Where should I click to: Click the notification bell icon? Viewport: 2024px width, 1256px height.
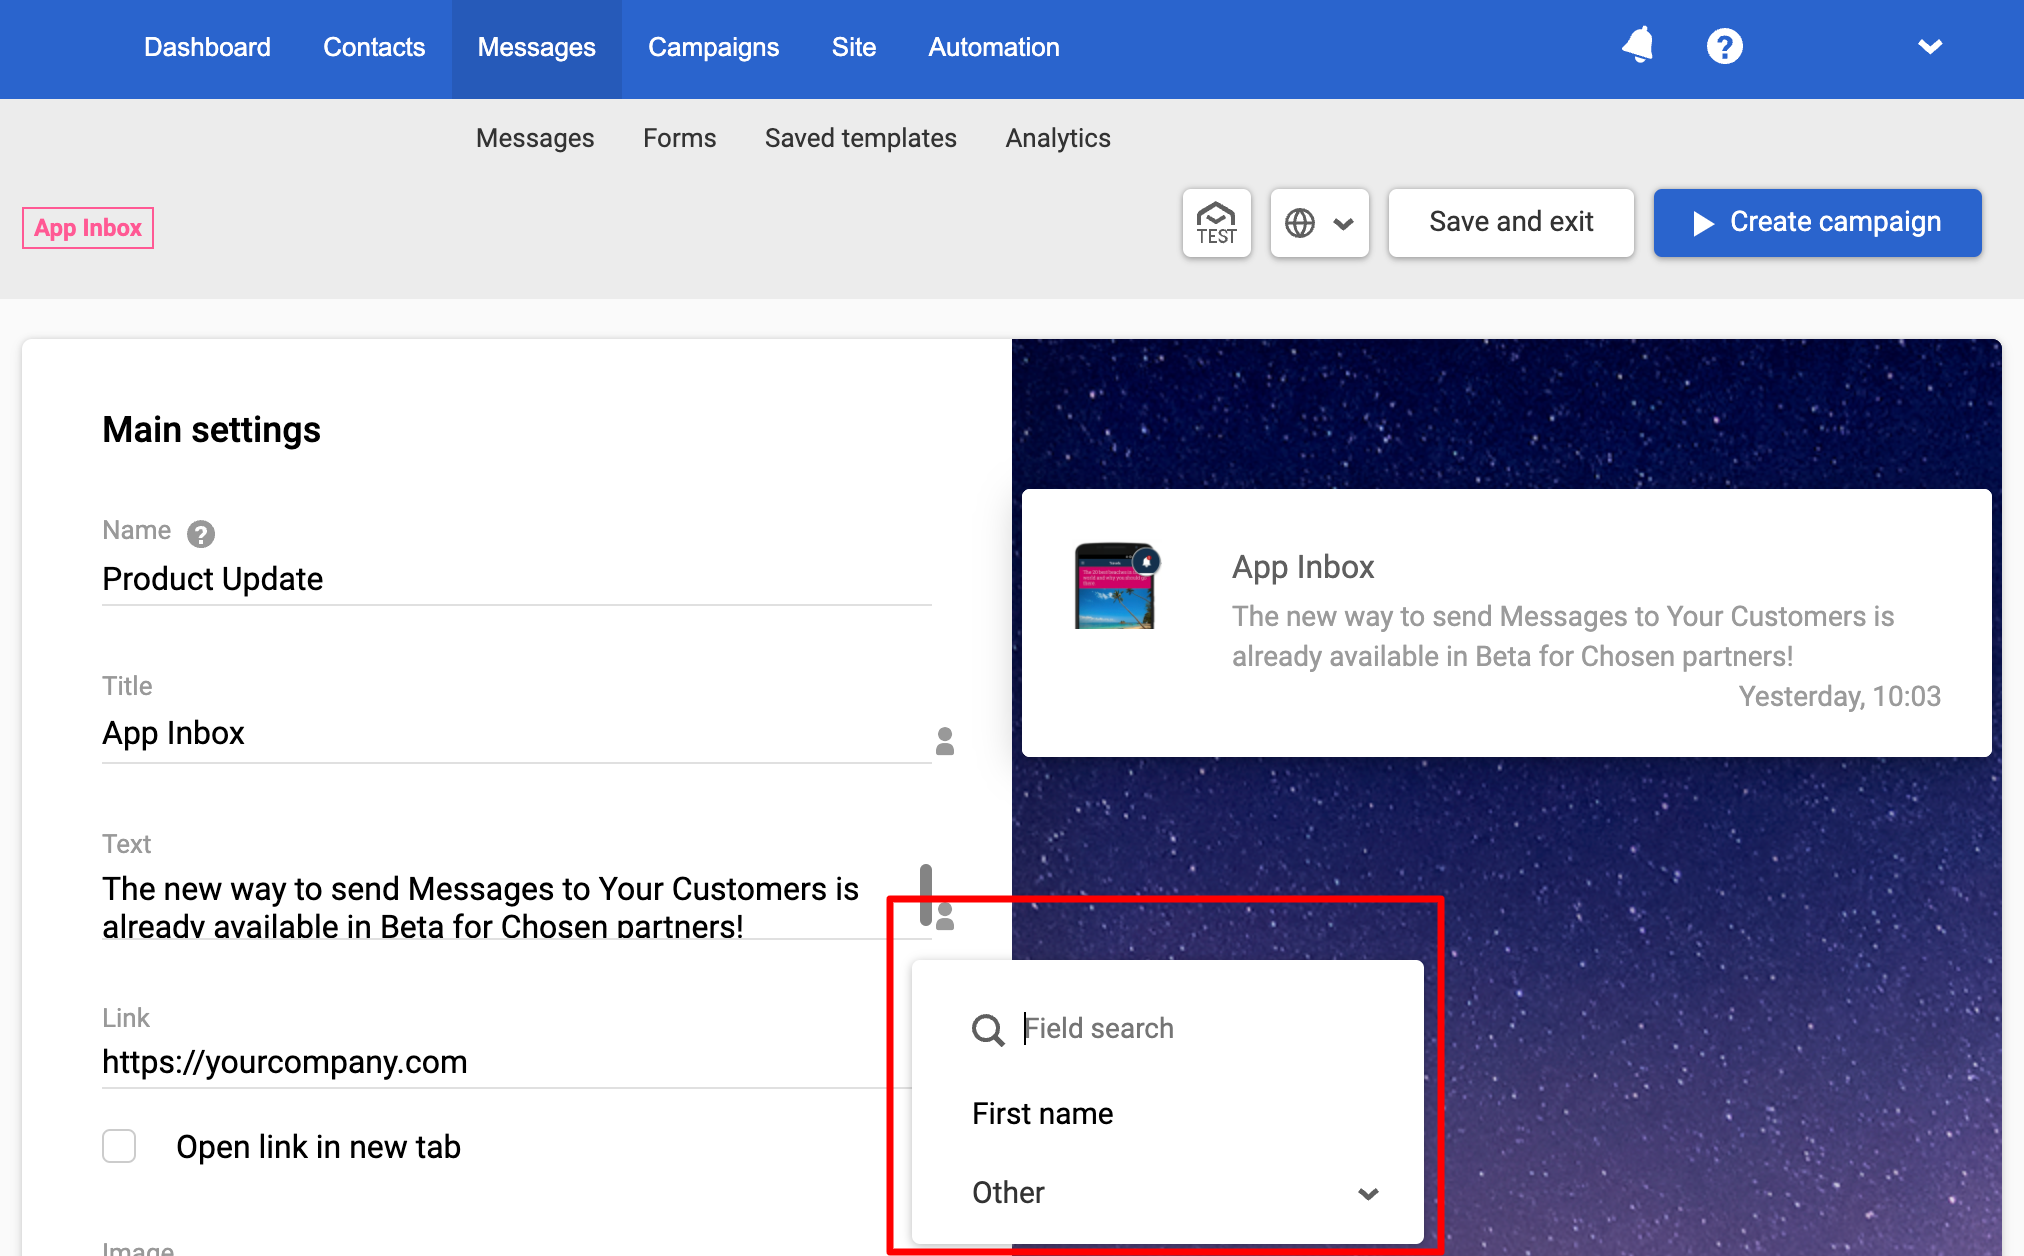click(1637, 46)
